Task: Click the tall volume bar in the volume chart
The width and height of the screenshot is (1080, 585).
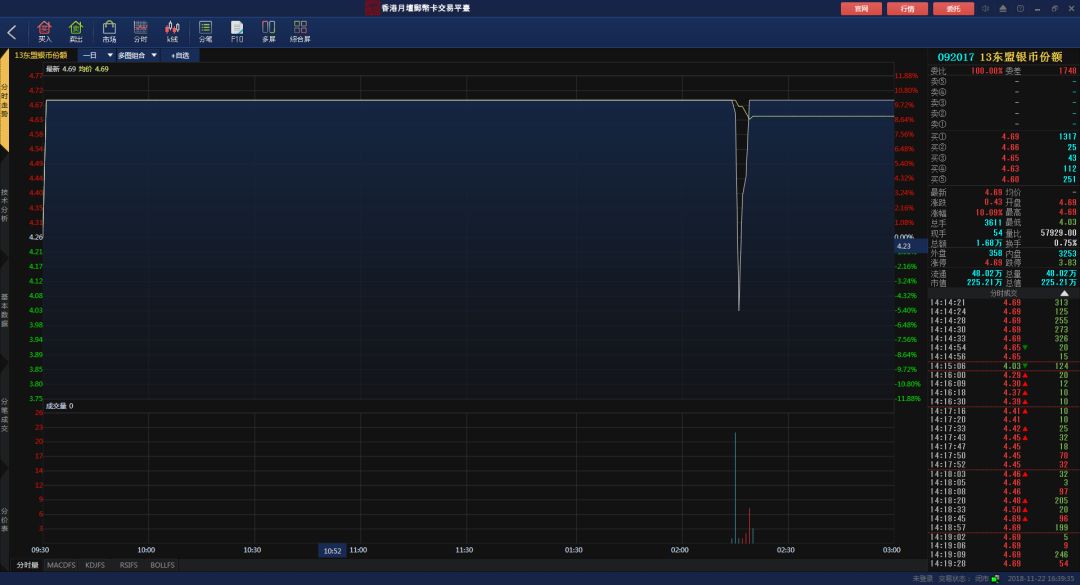Action: click(x=735, y=487)
